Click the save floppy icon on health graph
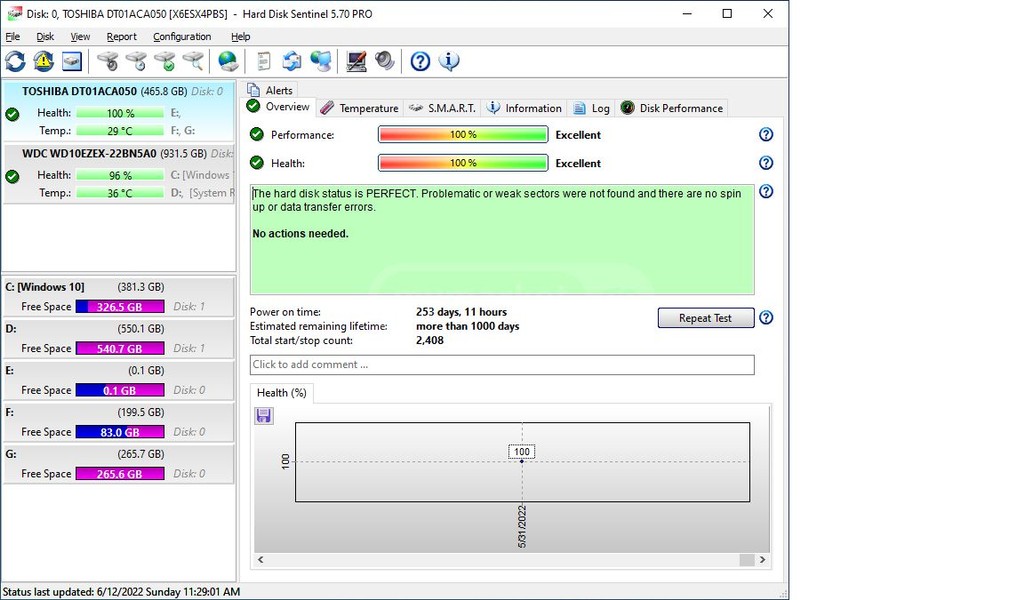 (x=264, y=416)
